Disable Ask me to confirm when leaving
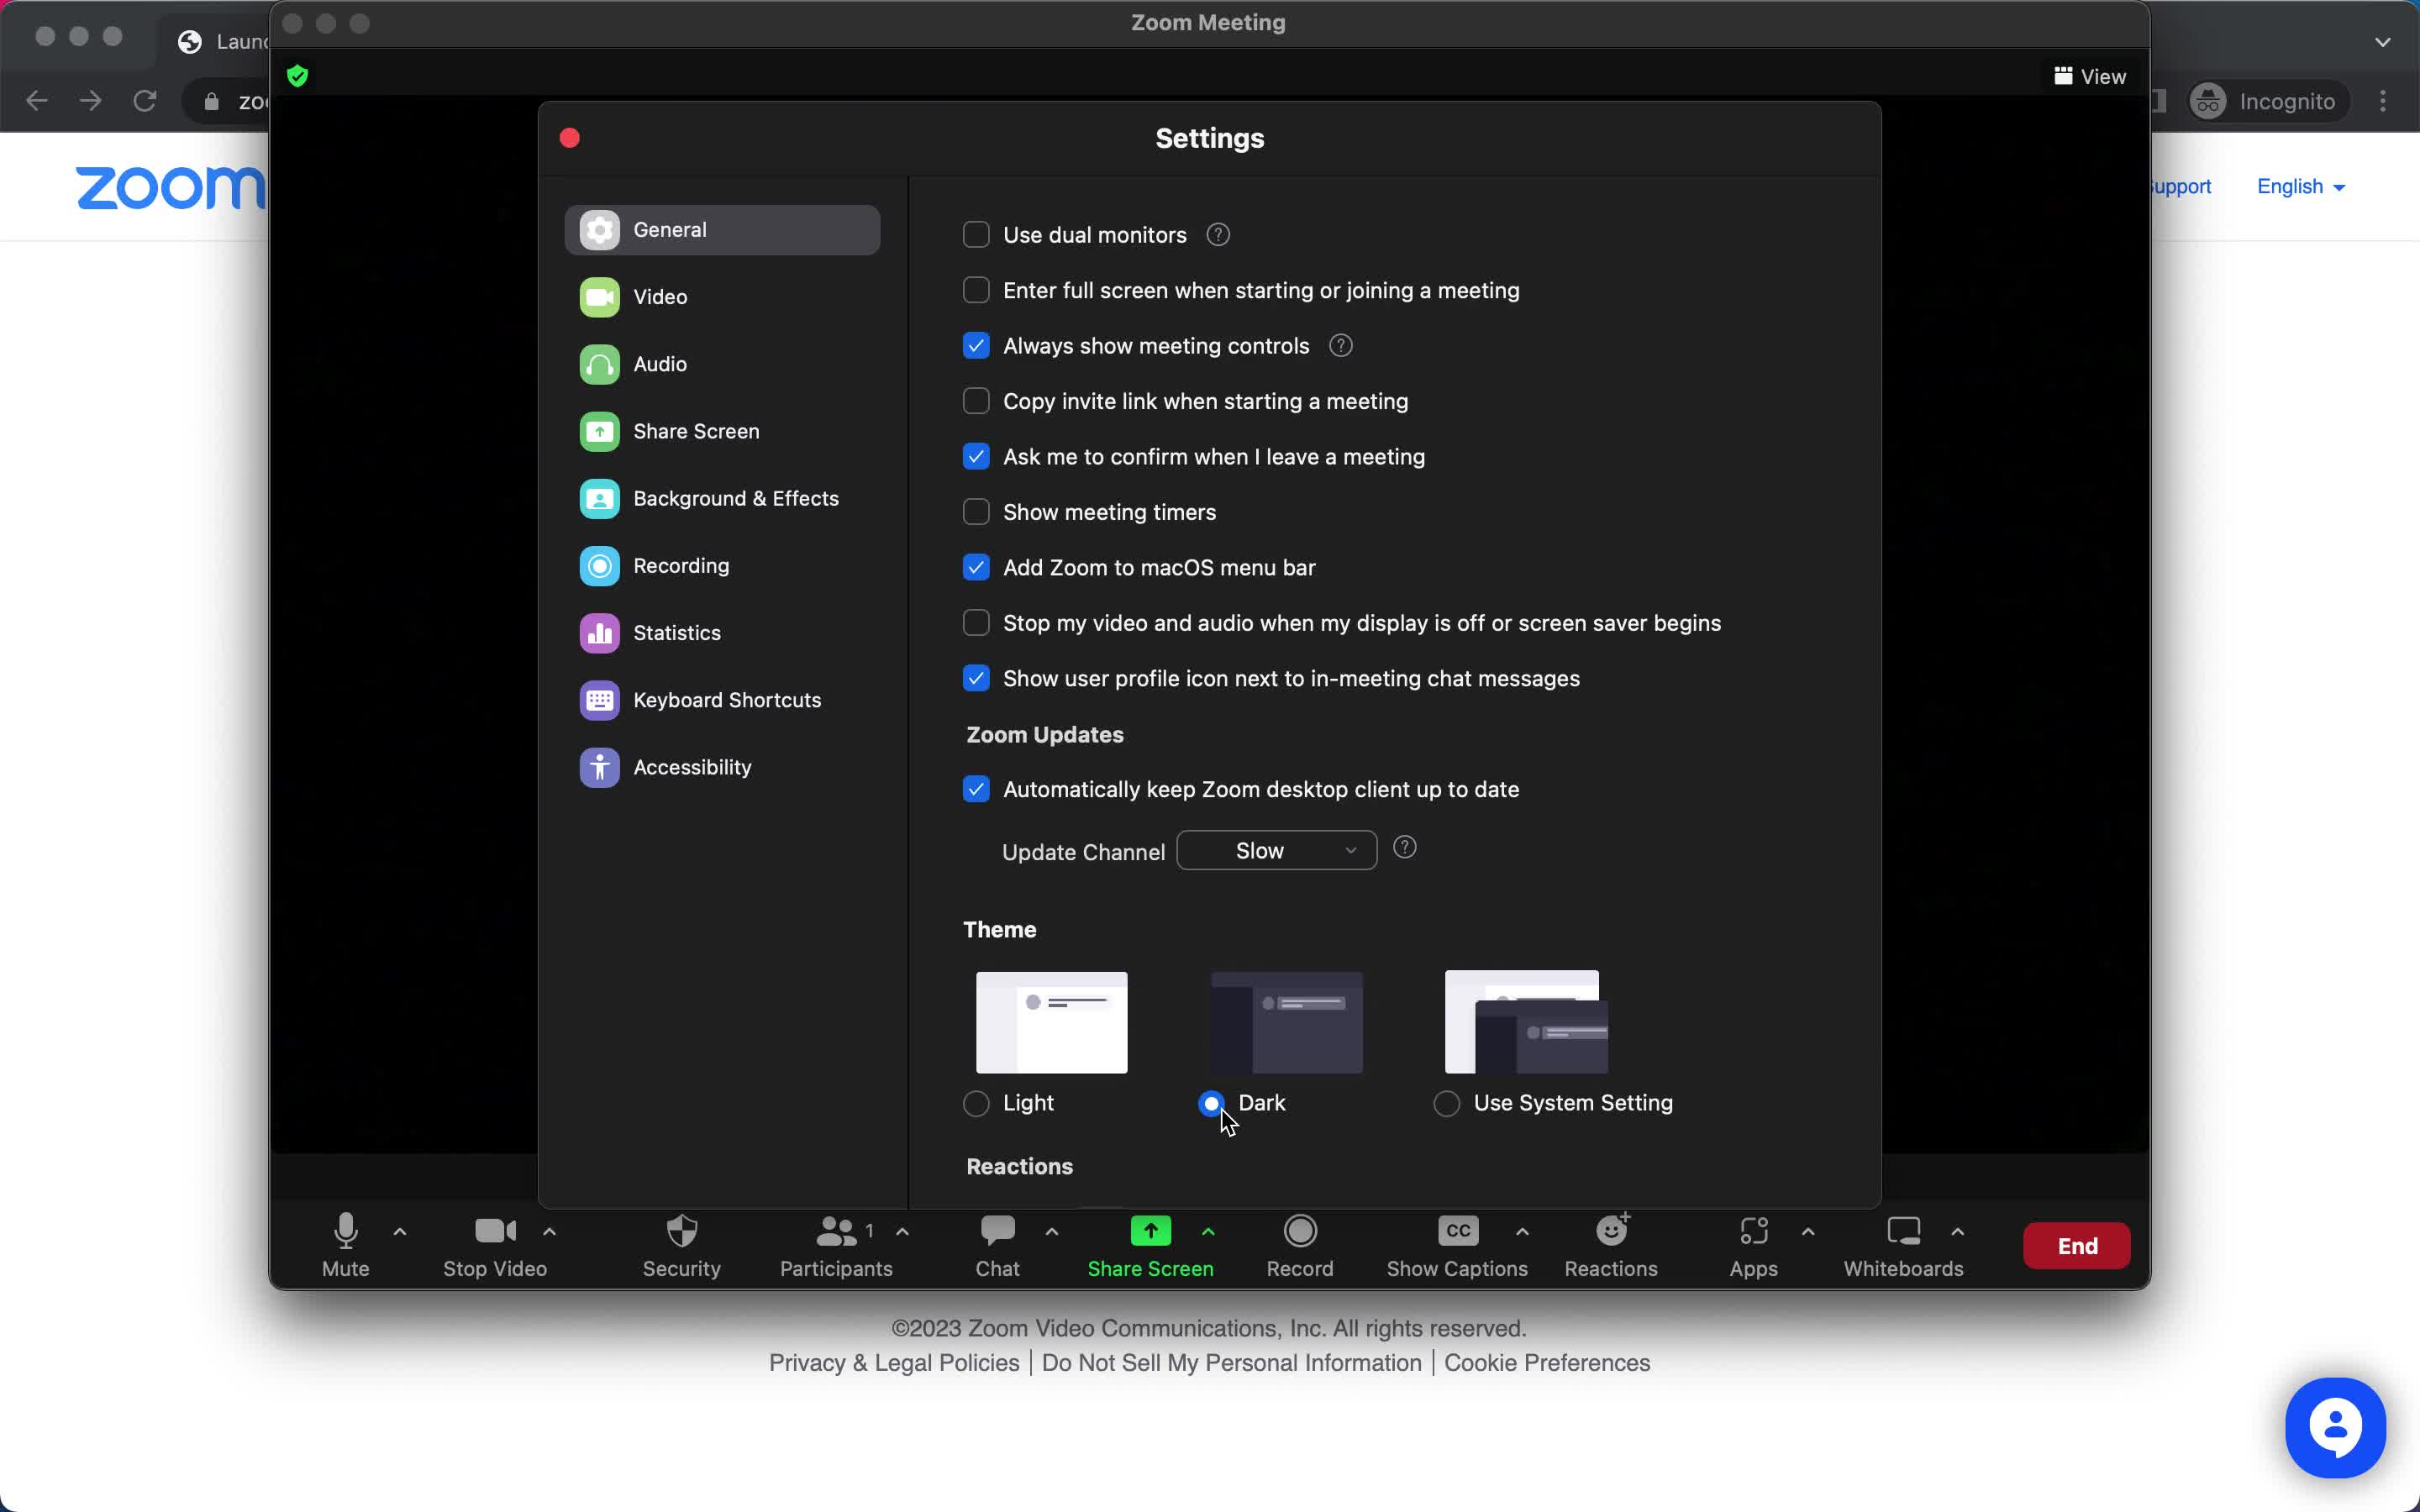 click(976, 456)
